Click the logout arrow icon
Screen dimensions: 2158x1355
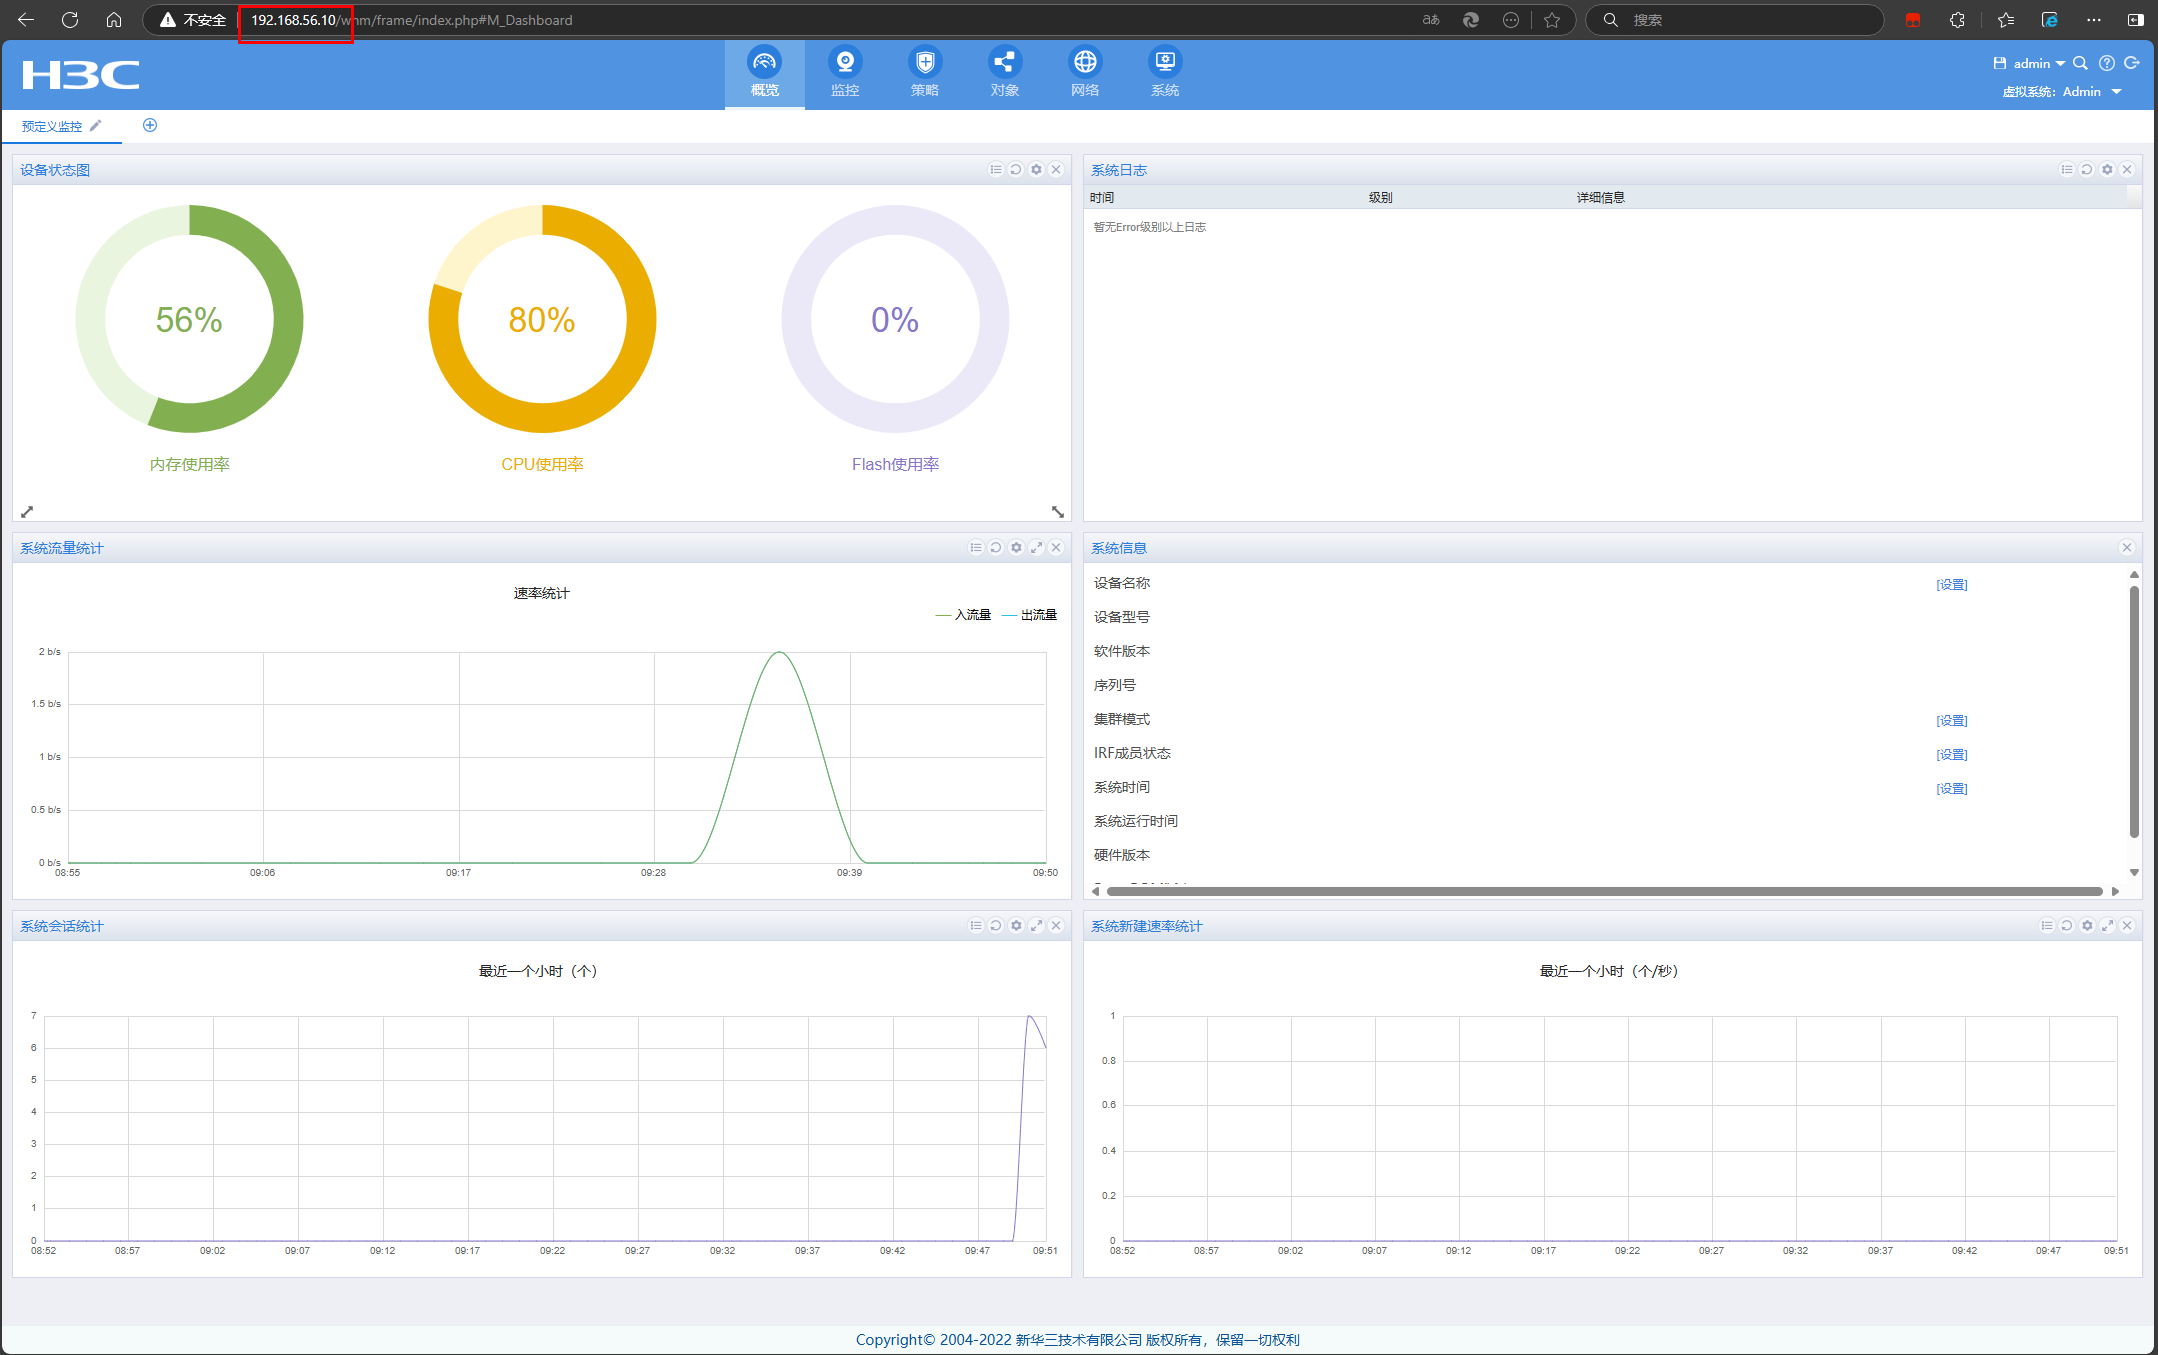click(x=2131, y=63)
